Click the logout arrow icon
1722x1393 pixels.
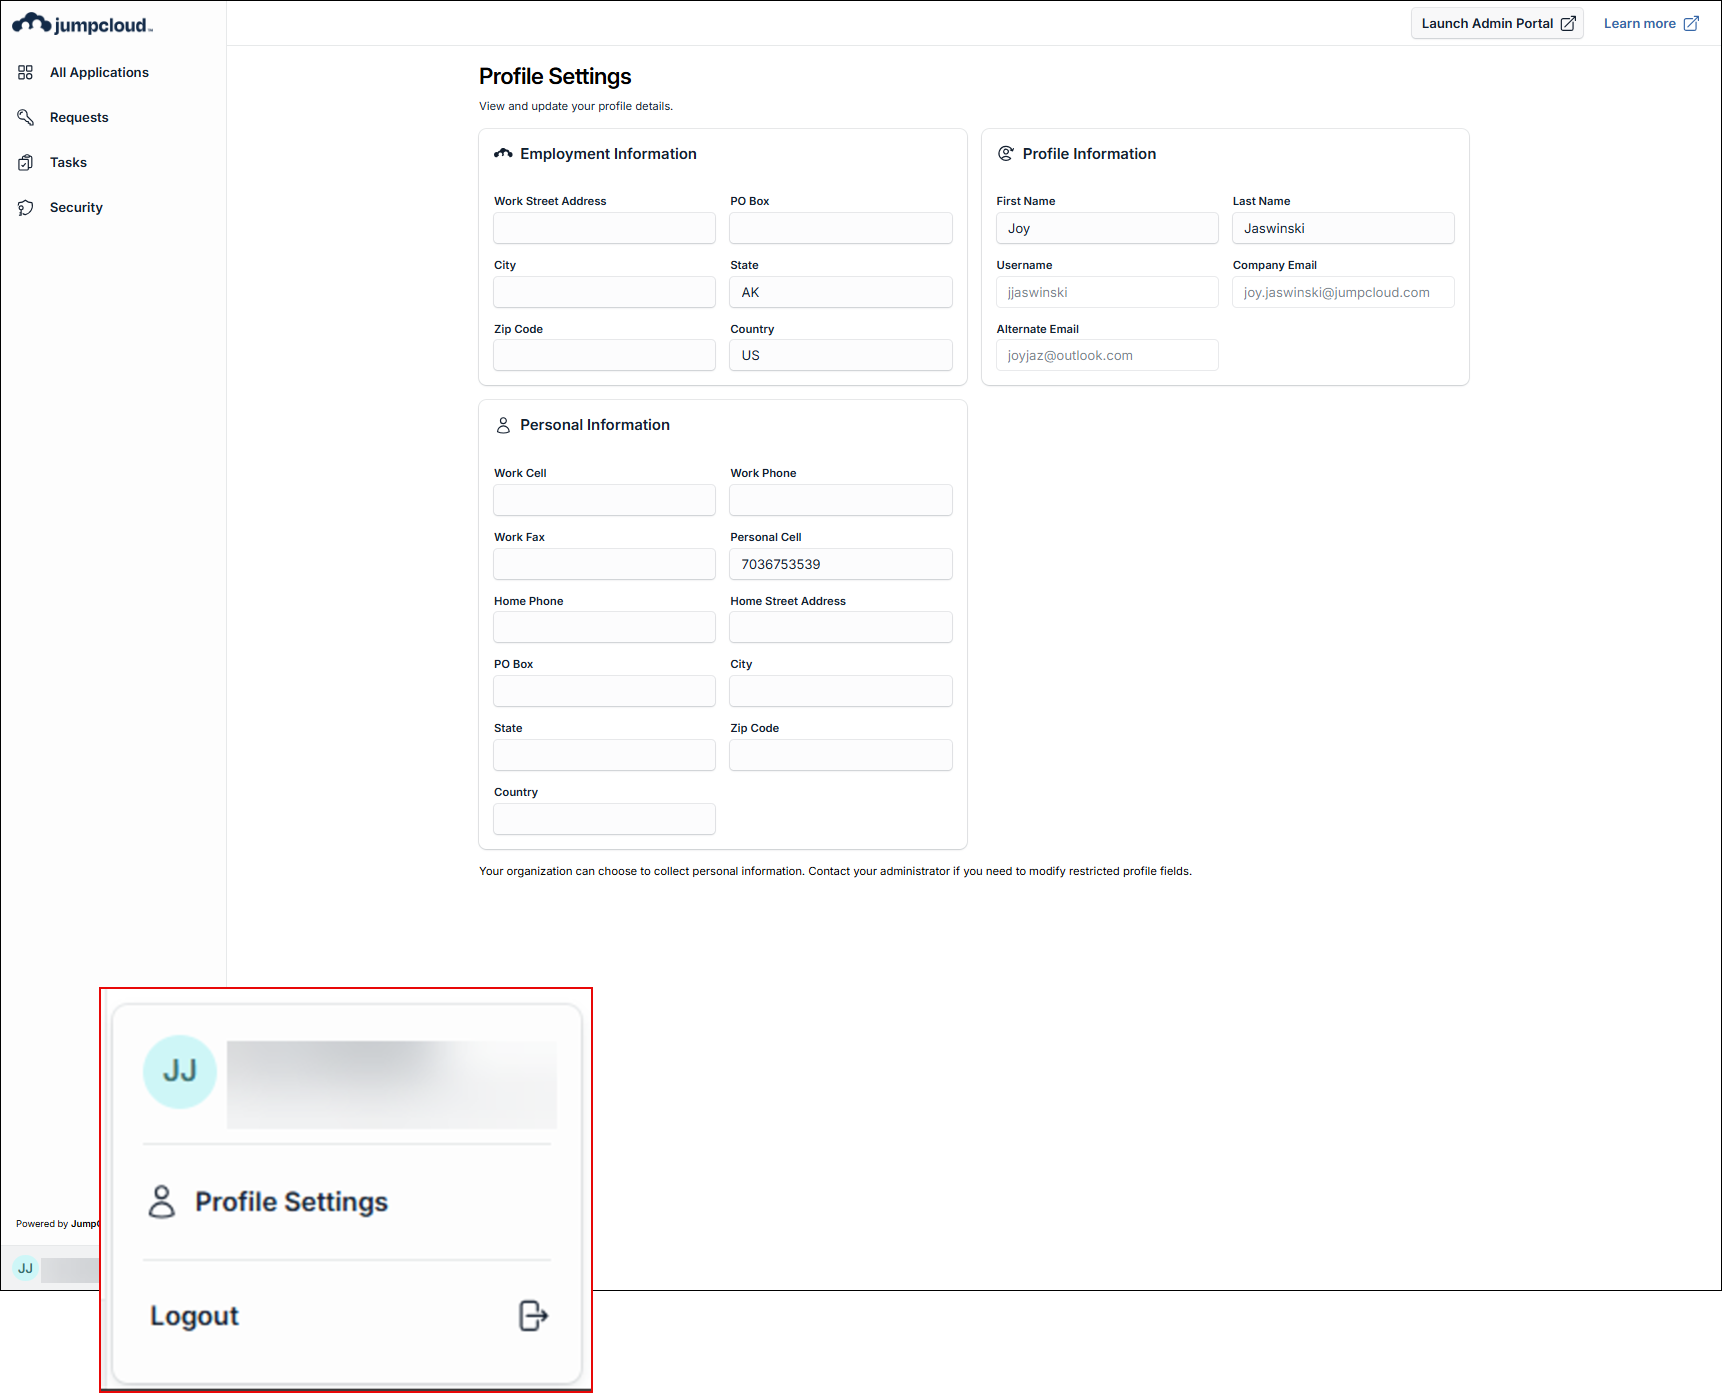[533, 1316]
